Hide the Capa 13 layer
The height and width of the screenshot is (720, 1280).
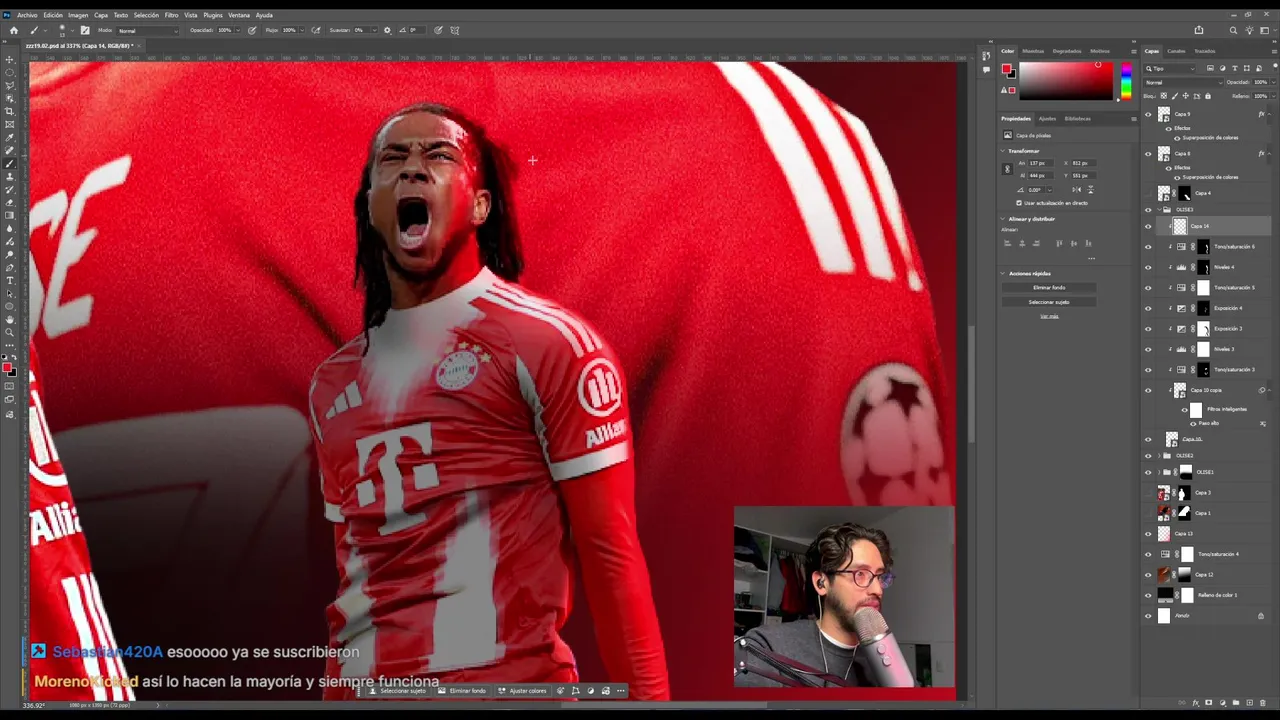1148,534
